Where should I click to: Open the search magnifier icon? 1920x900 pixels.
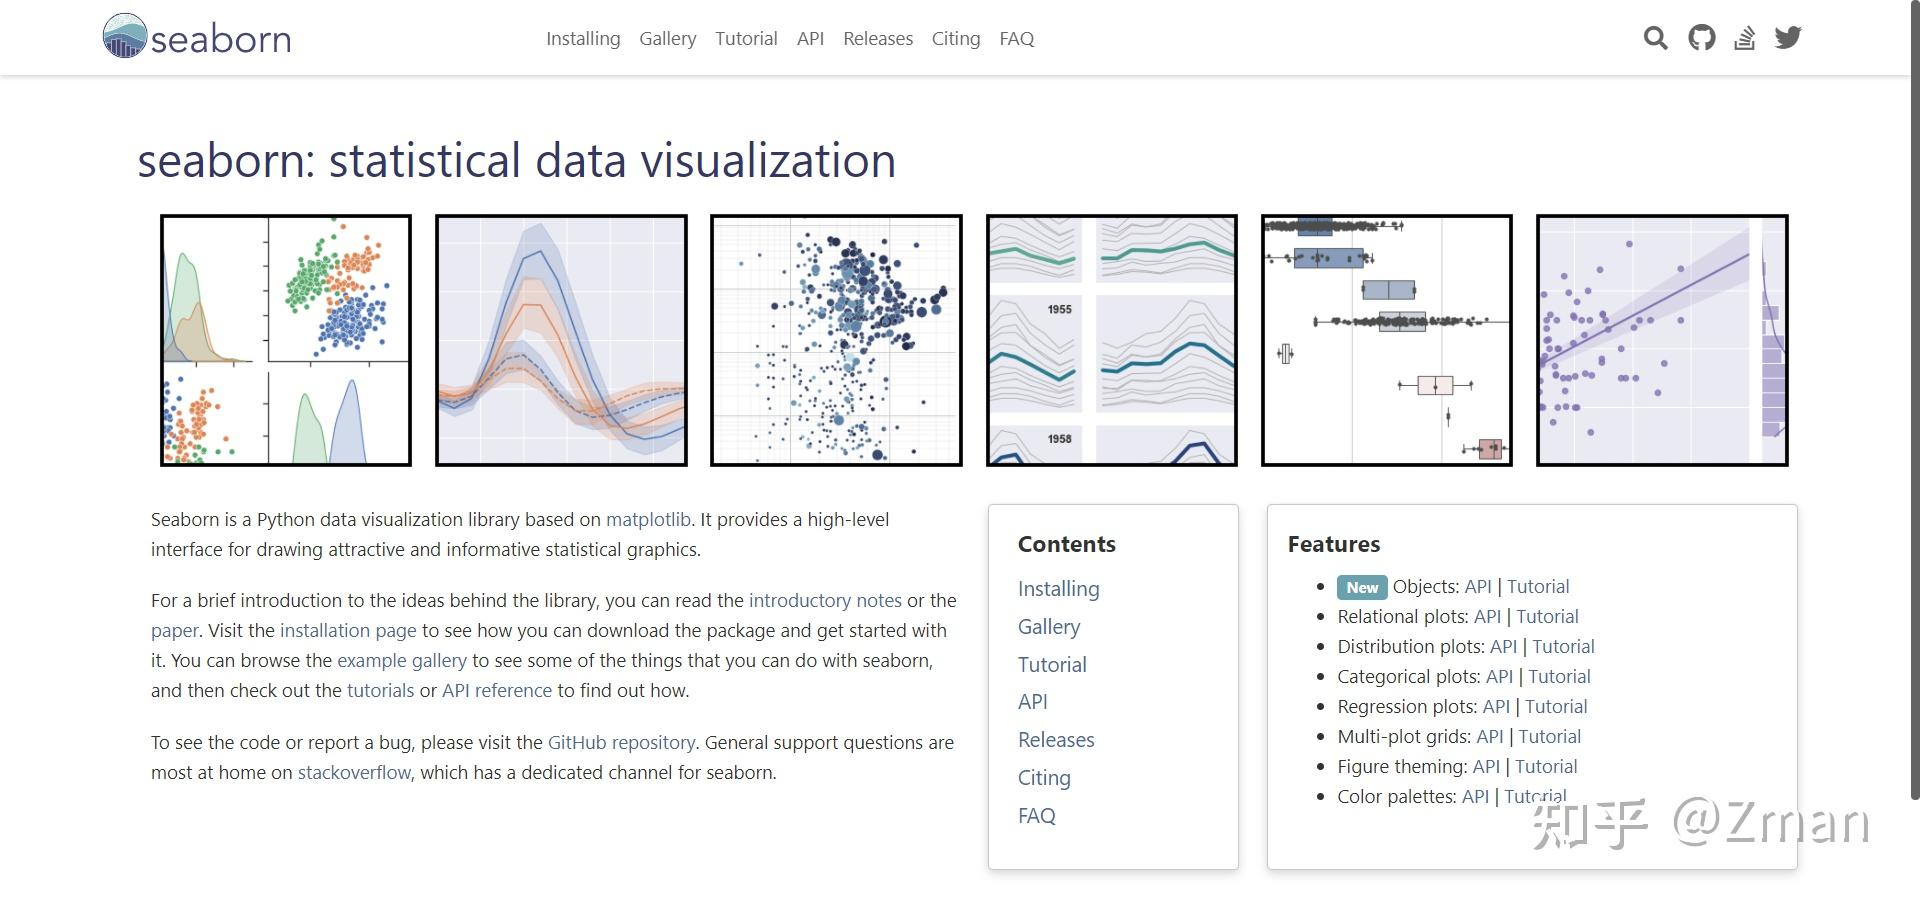pyautogui.click(x=1655, y=38)
